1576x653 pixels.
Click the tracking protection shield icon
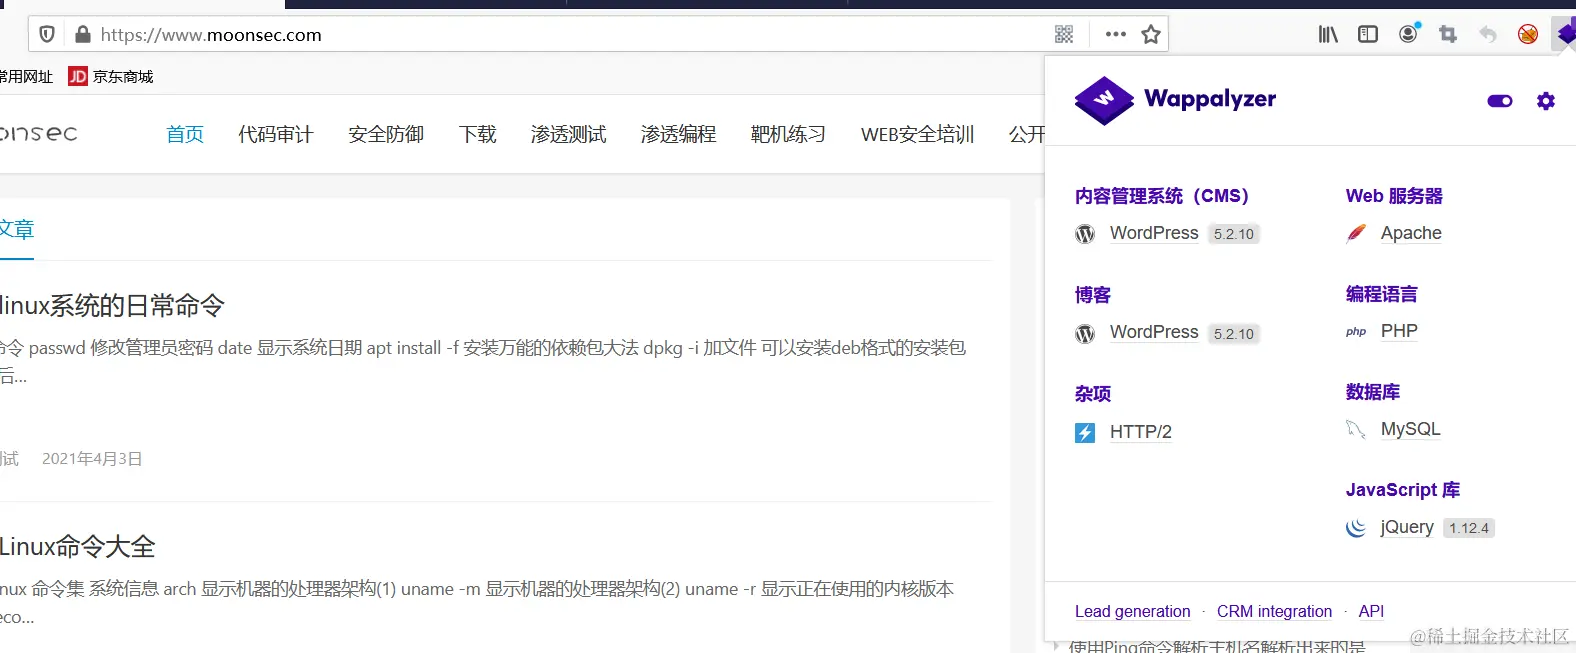[47, 35]
